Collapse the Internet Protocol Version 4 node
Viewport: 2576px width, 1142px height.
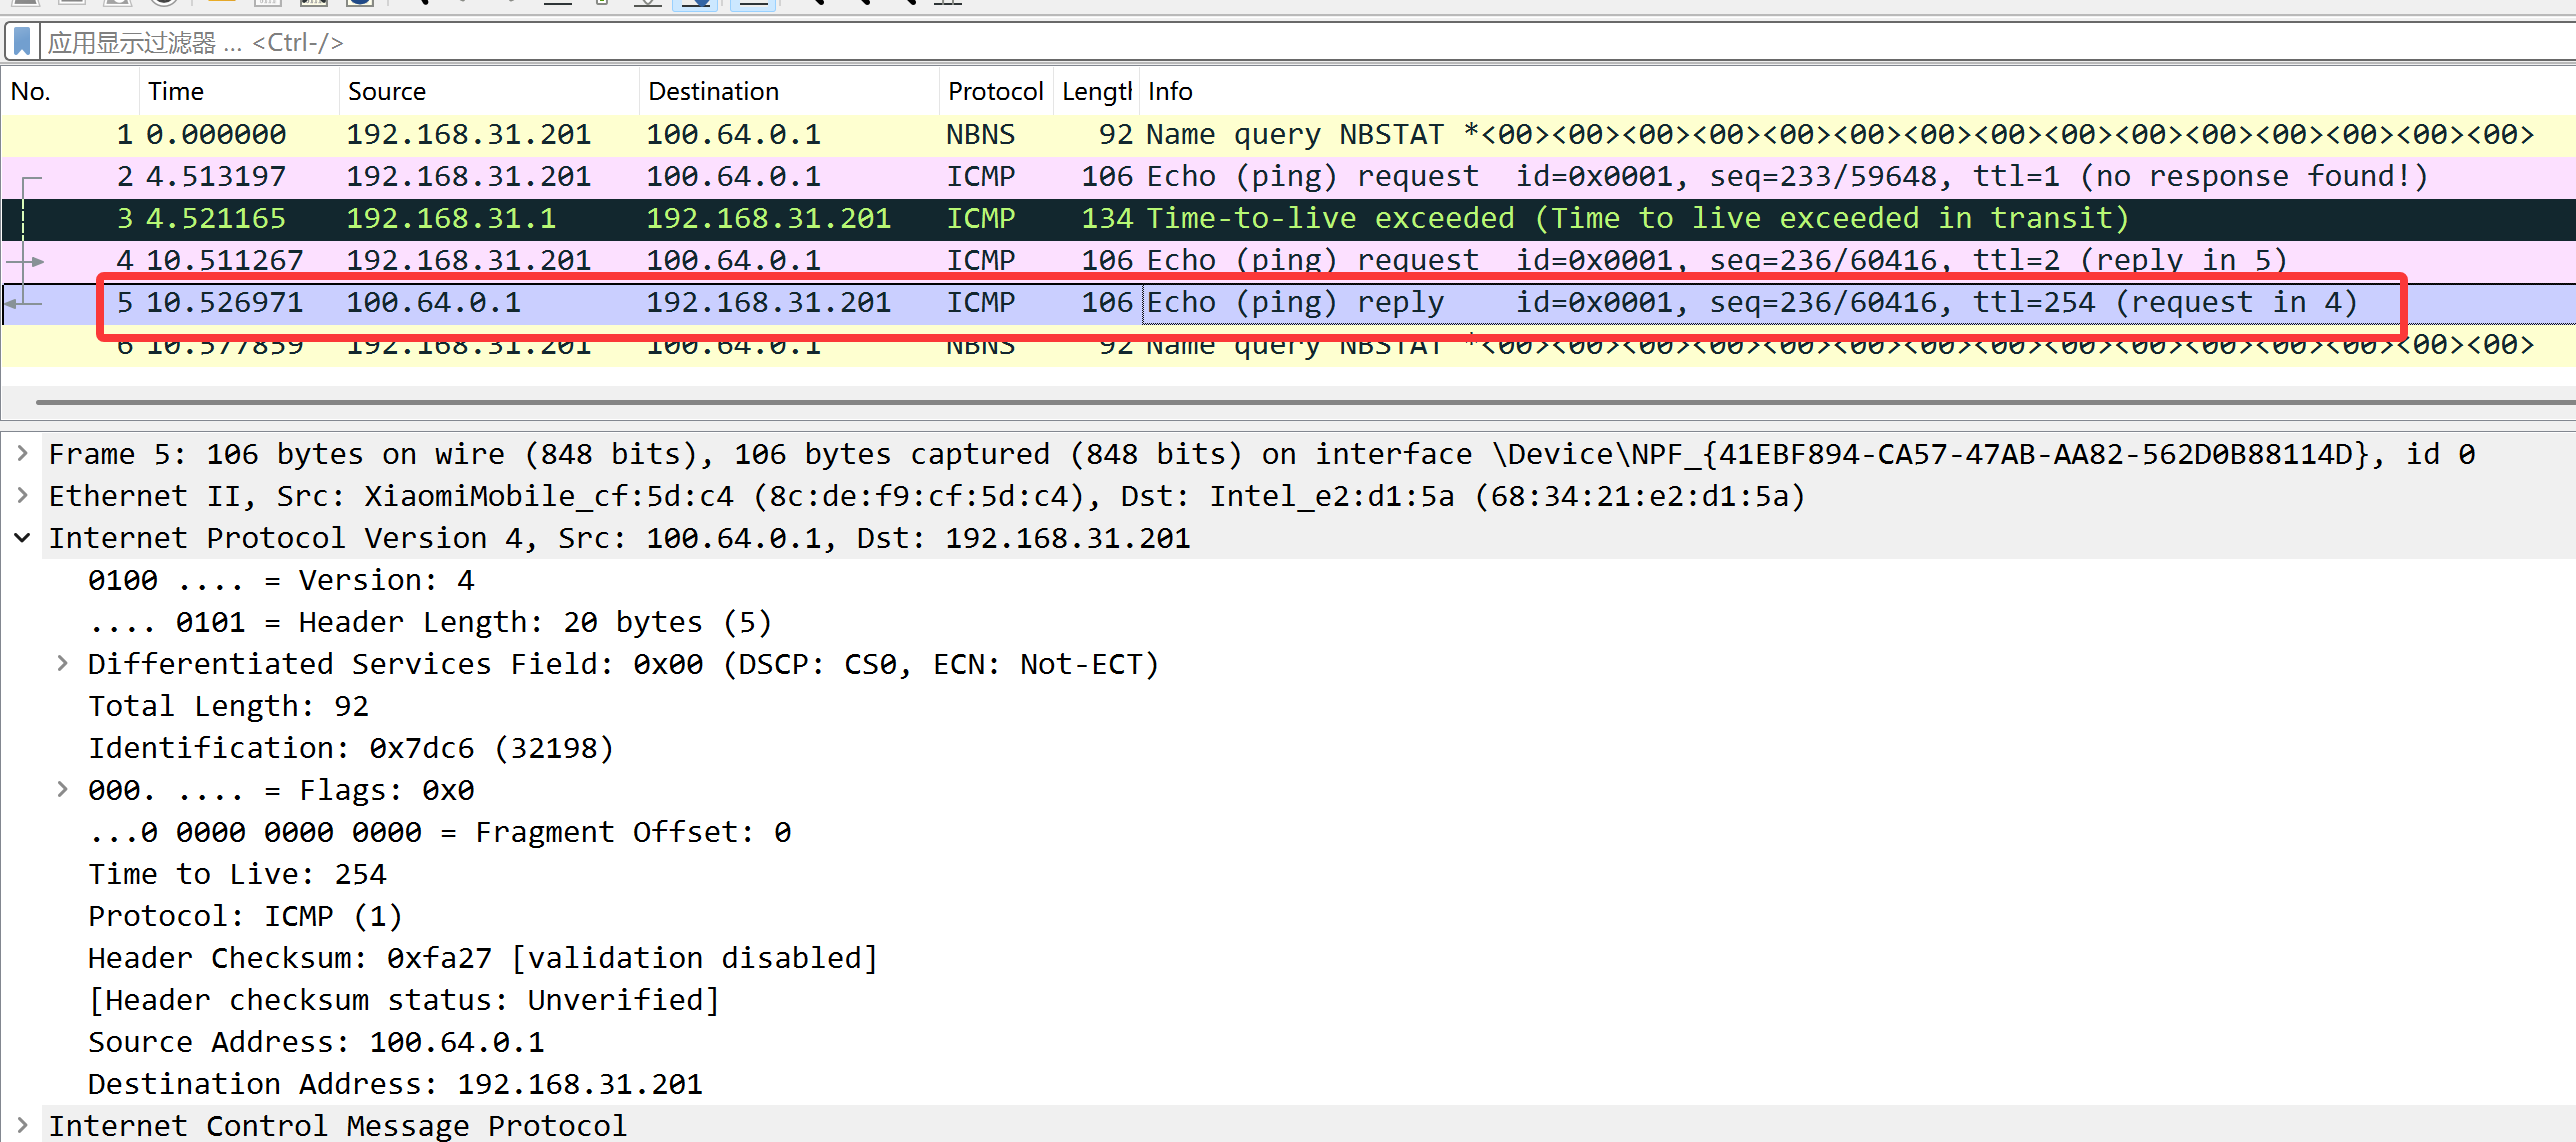pos(22,538)
